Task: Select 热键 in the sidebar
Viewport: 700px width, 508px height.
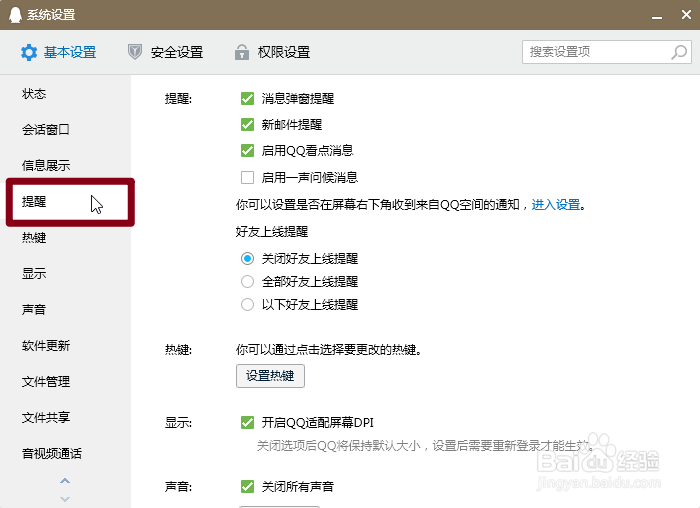Action: 34,237
